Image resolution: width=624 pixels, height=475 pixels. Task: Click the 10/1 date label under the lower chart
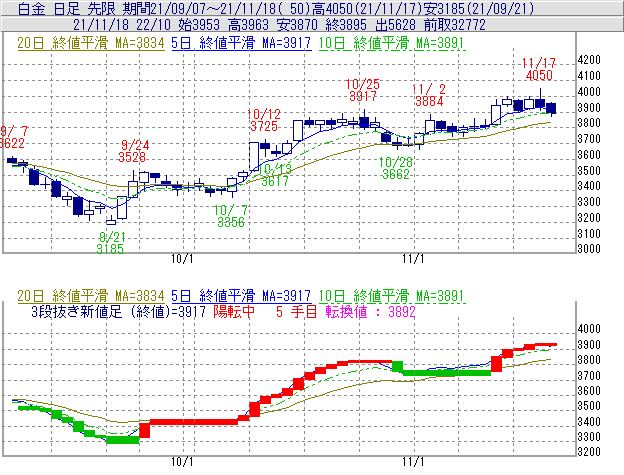[x=182, y=462]
